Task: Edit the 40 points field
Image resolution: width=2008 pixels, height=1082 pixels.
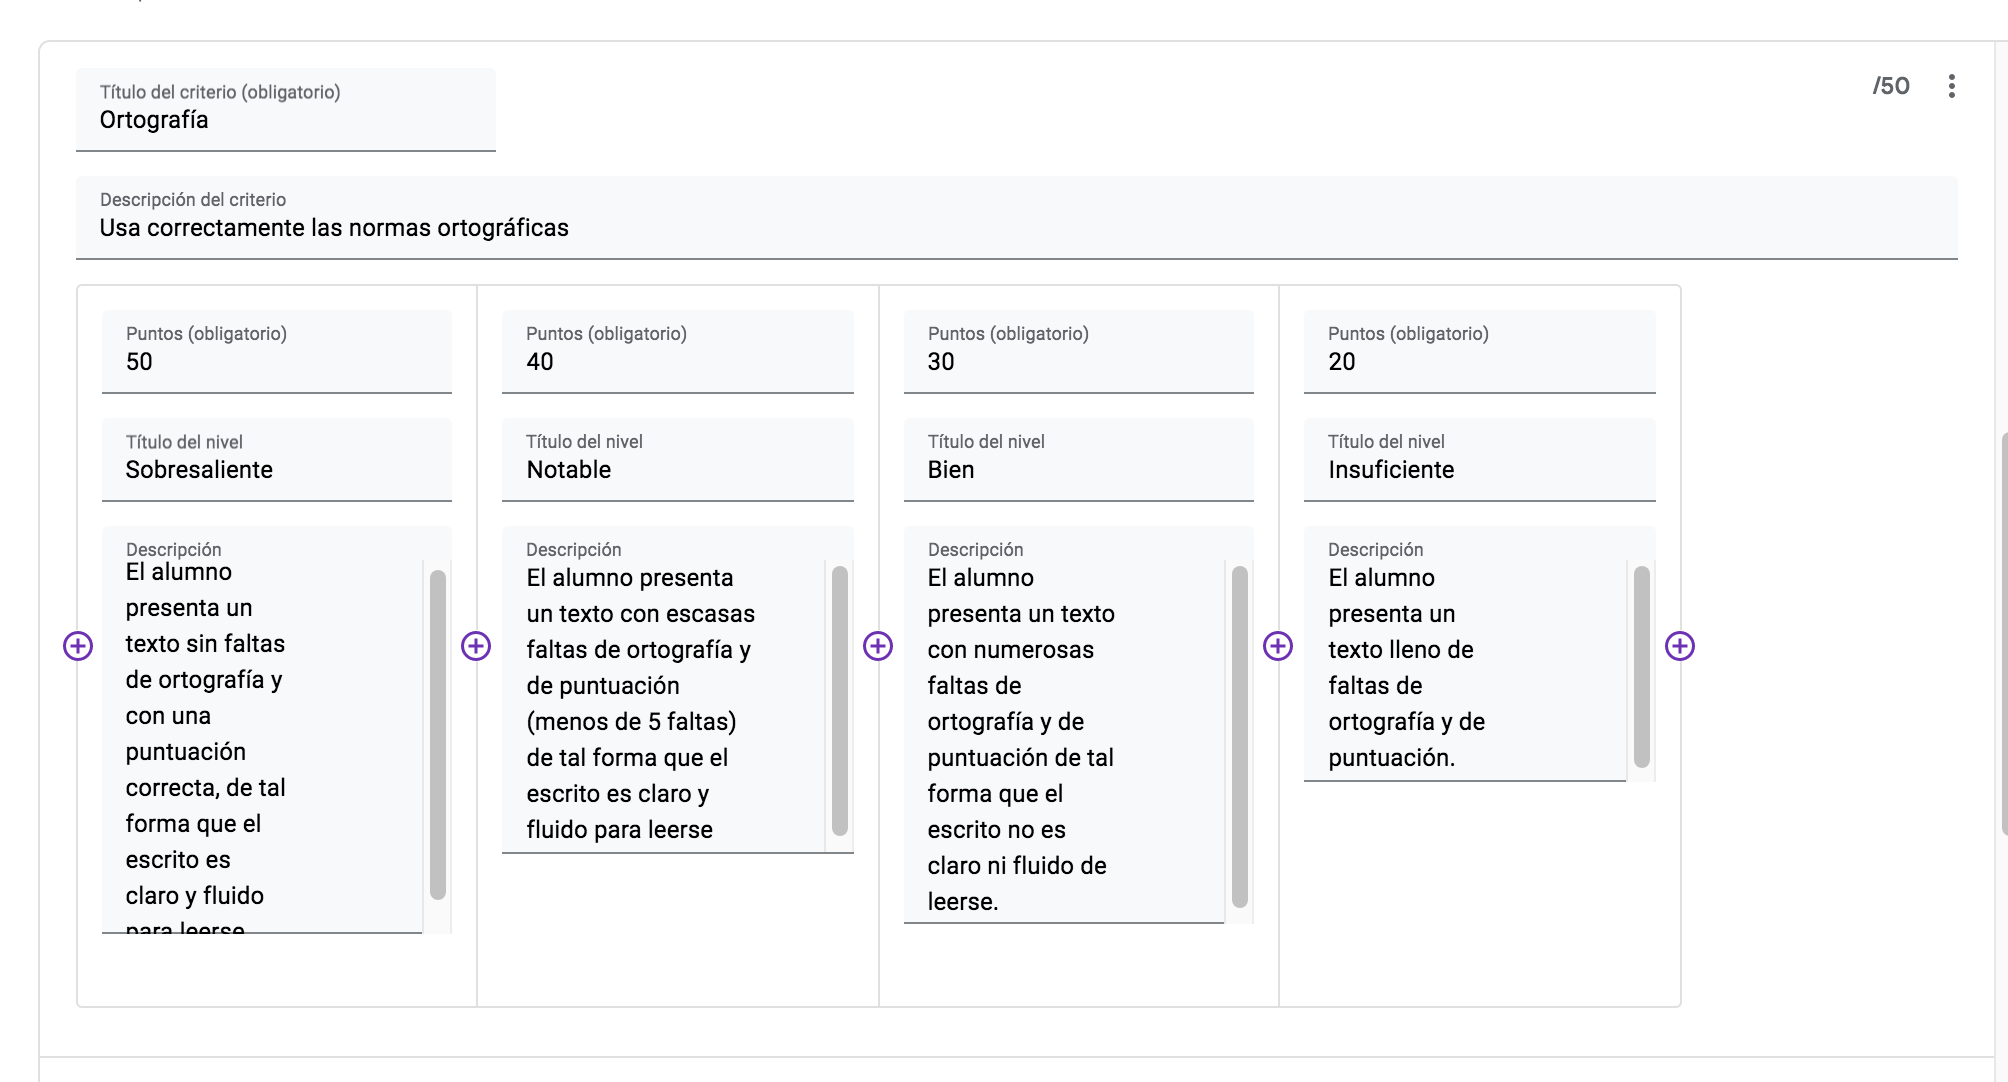Action: click(677, 362)
